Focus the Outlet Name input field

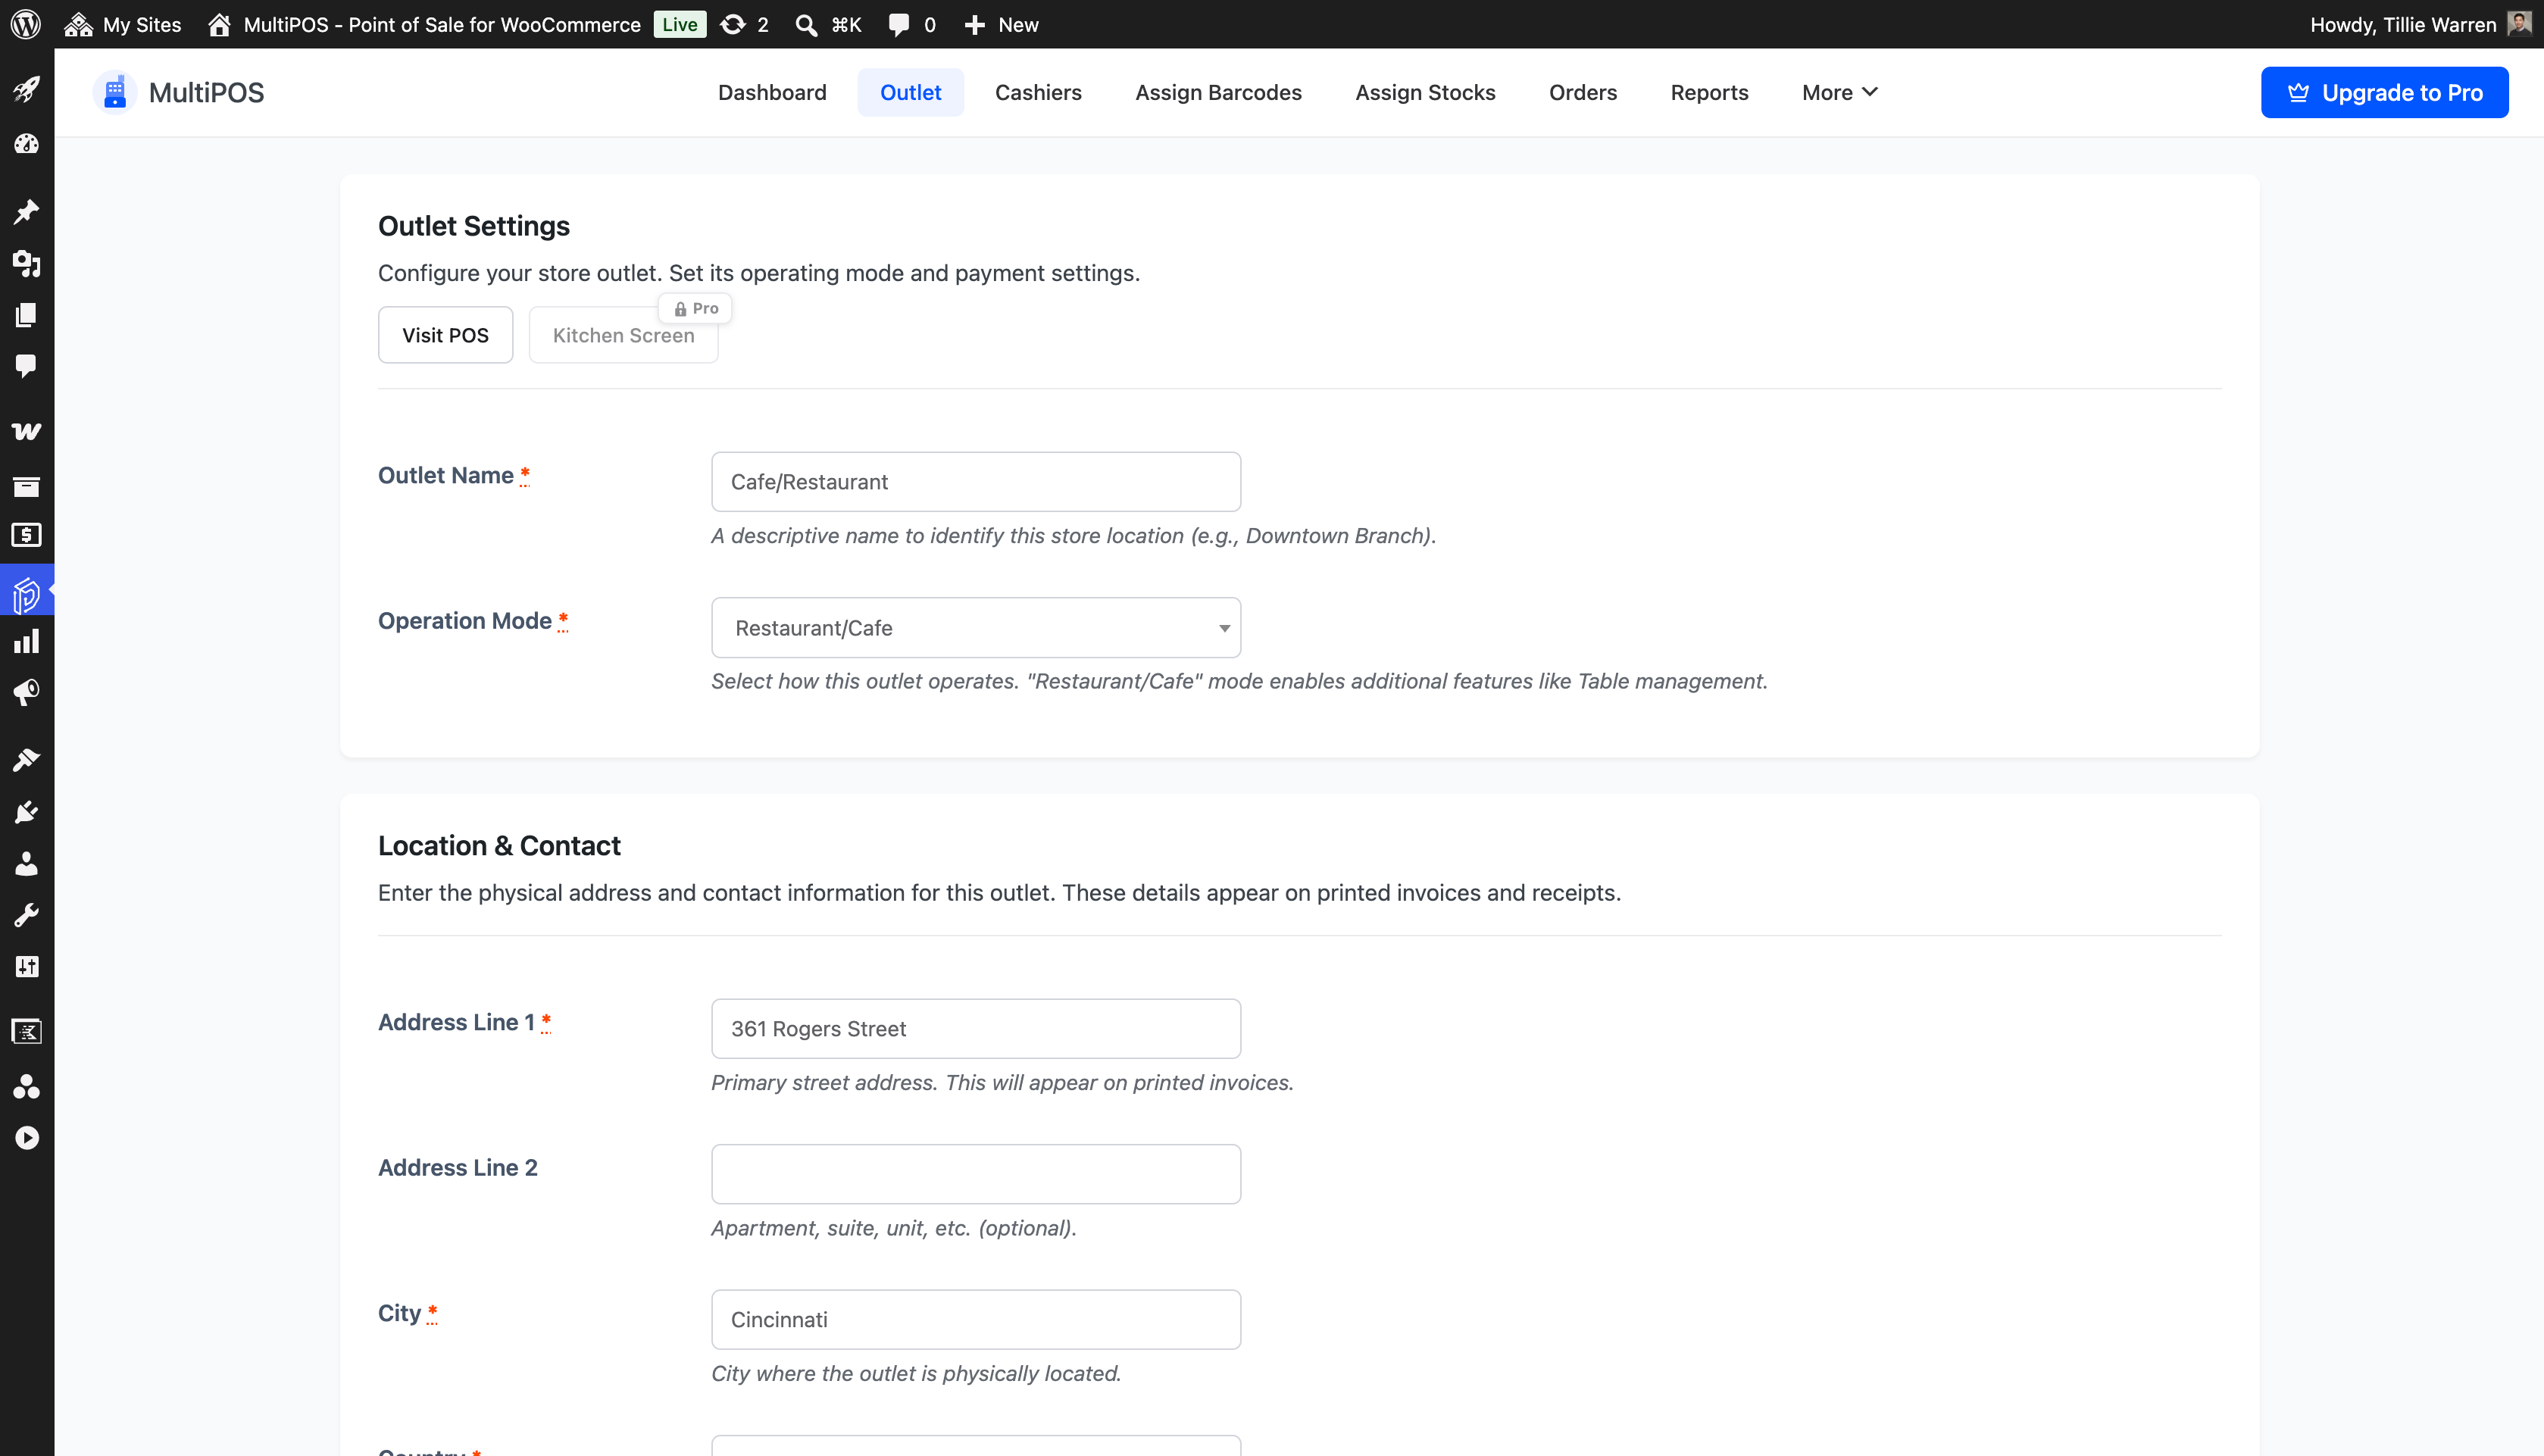click(976, 482)
